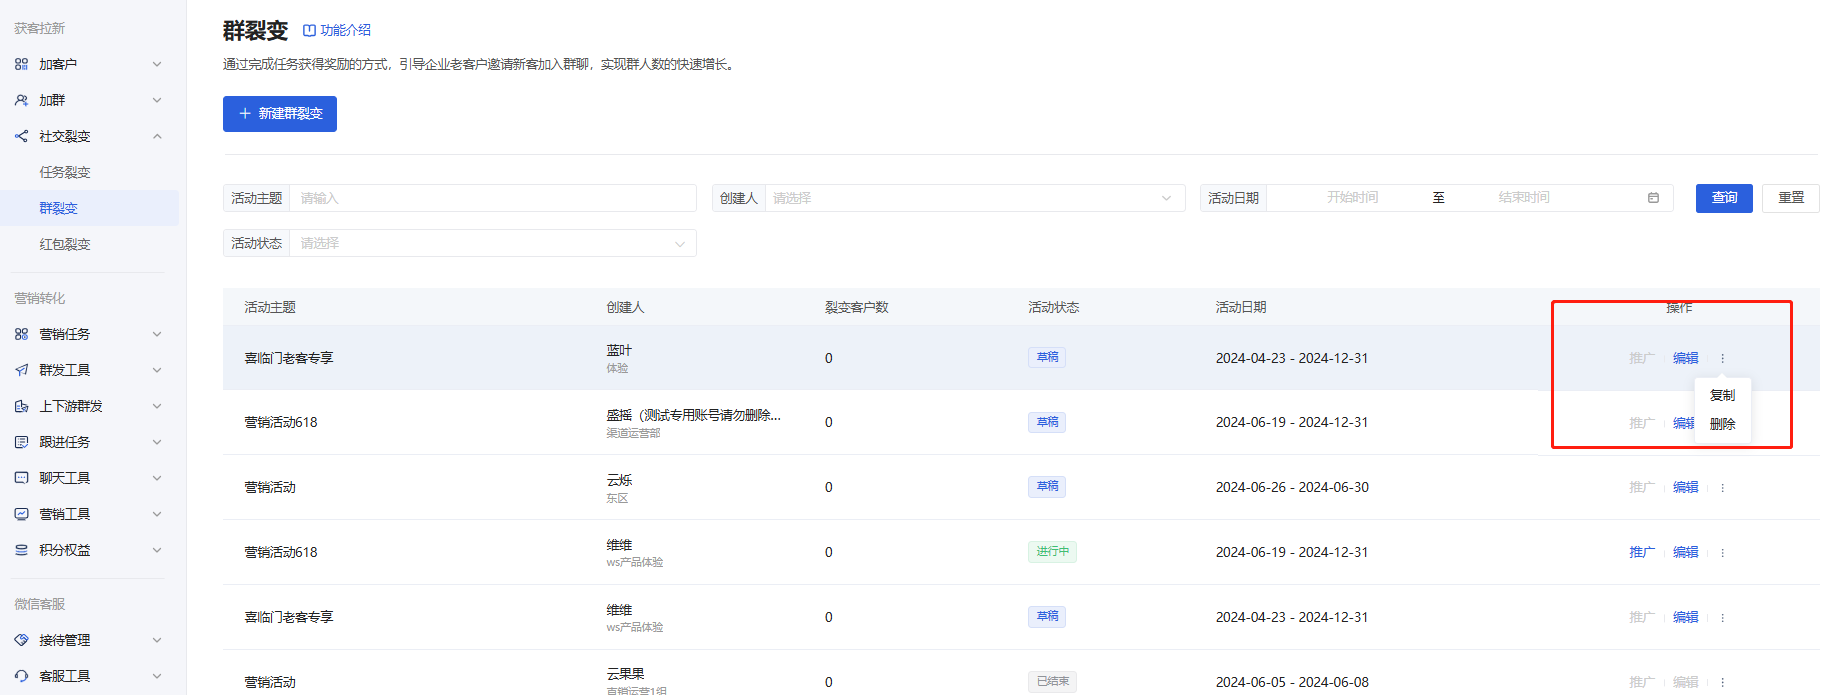Expand the 接待管理 menu chevron
The image size is (1839, 695).
coord(157,640)
